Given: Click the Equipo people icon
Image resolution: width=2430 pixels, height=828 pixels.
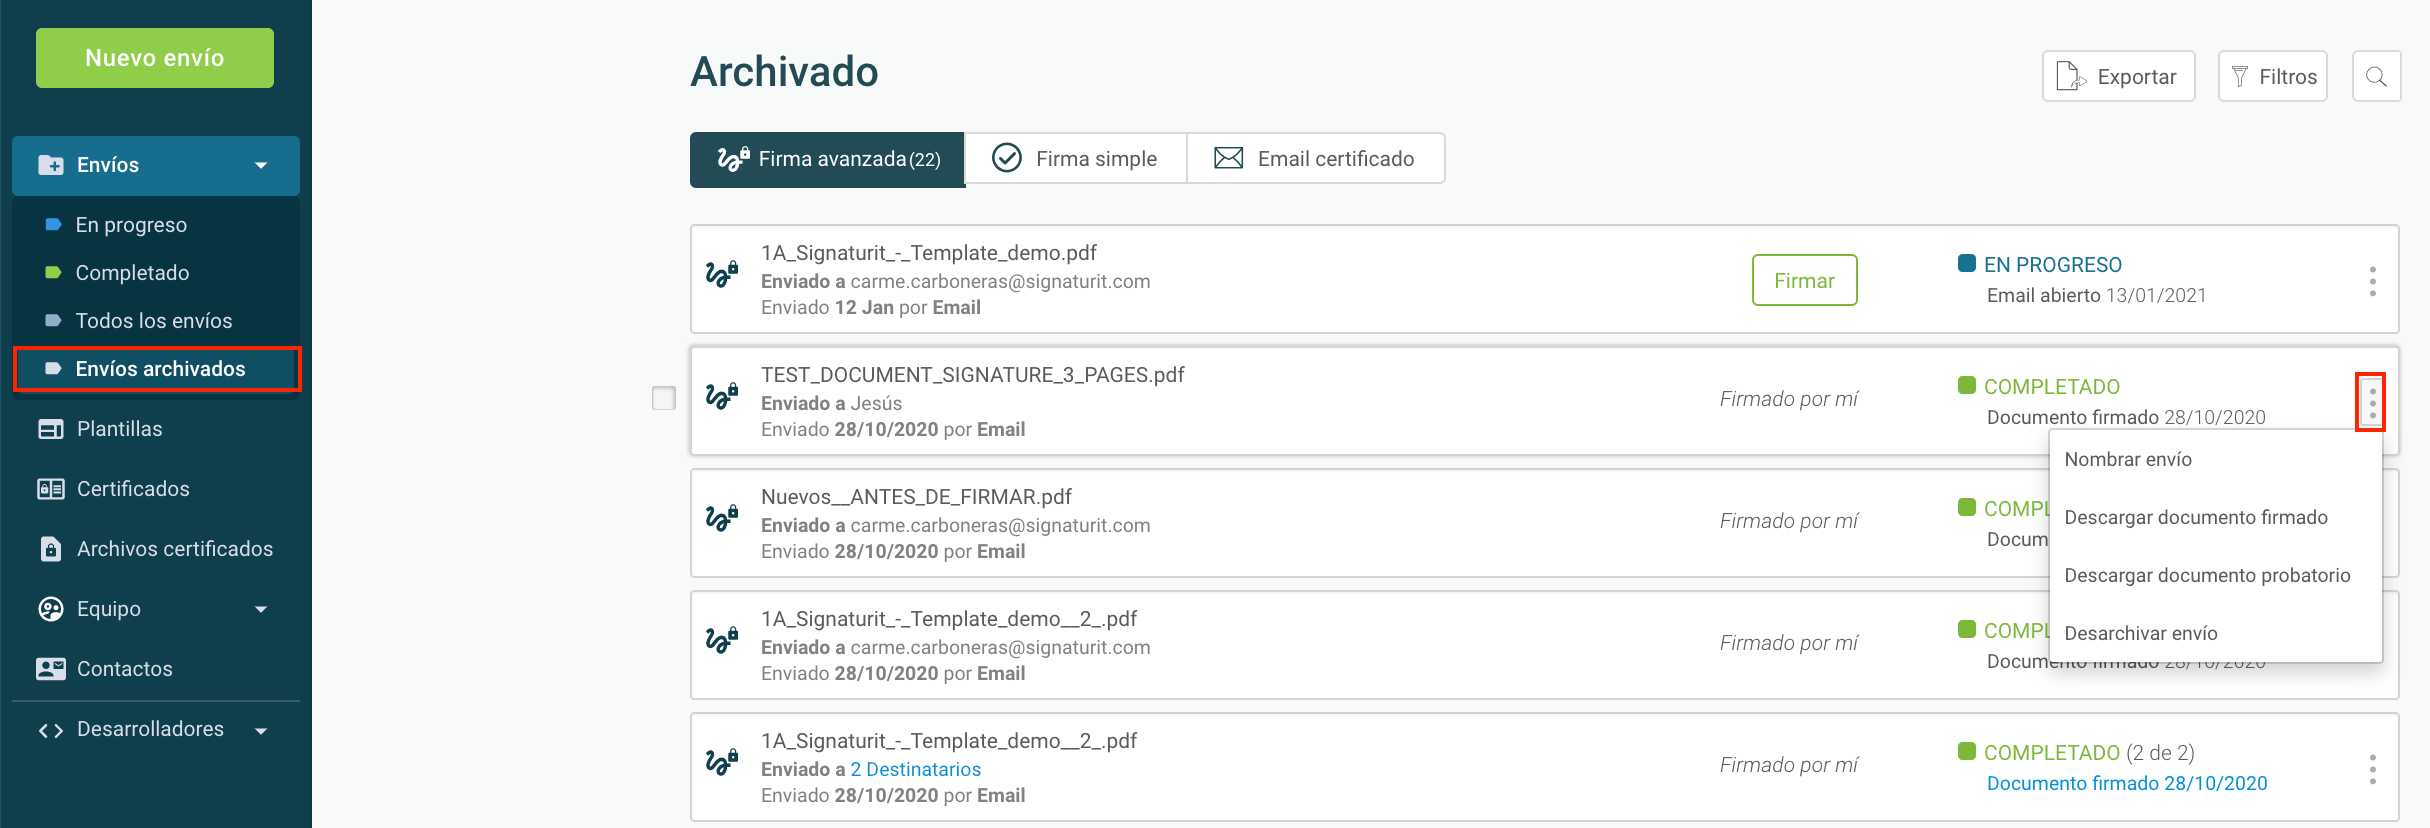Looking at the screenshot, I should click(50, 609).
